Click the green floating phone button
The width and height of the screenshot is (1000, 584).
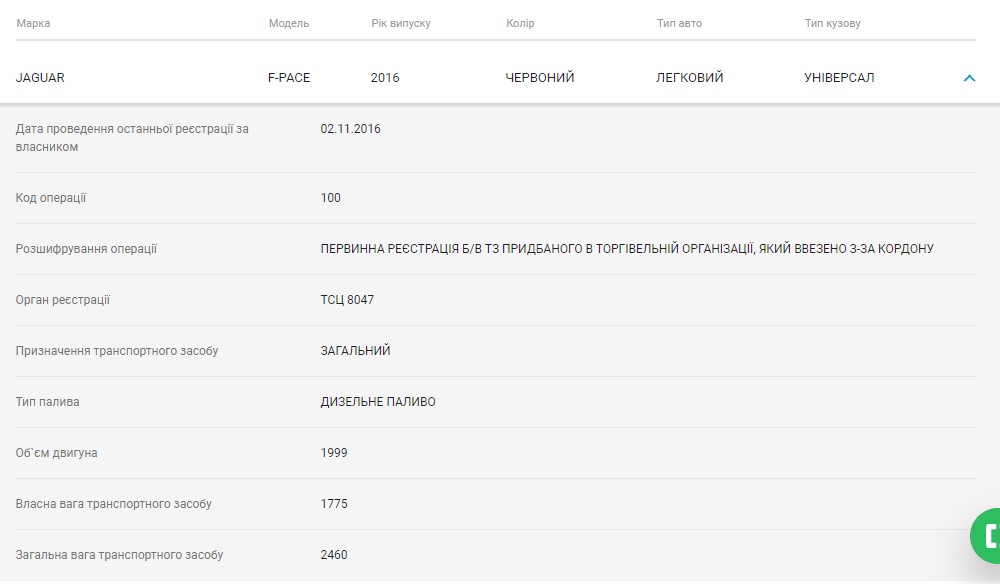pos(987,536)
